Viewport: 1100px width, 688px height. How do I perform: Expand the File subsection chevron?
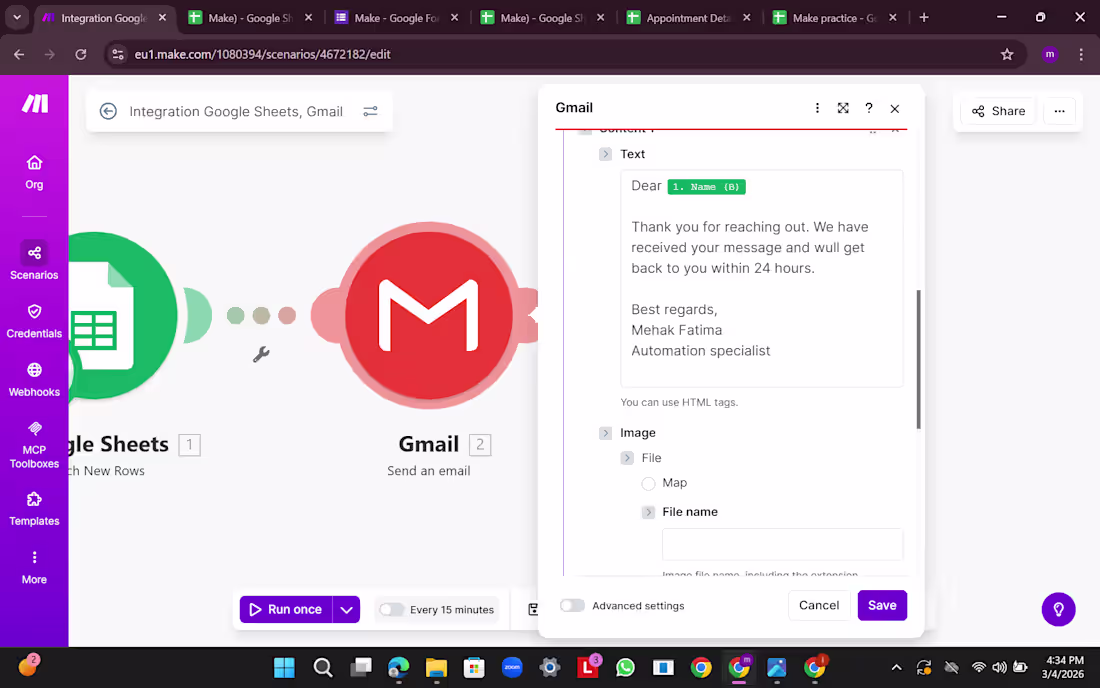tap(627, 458)
